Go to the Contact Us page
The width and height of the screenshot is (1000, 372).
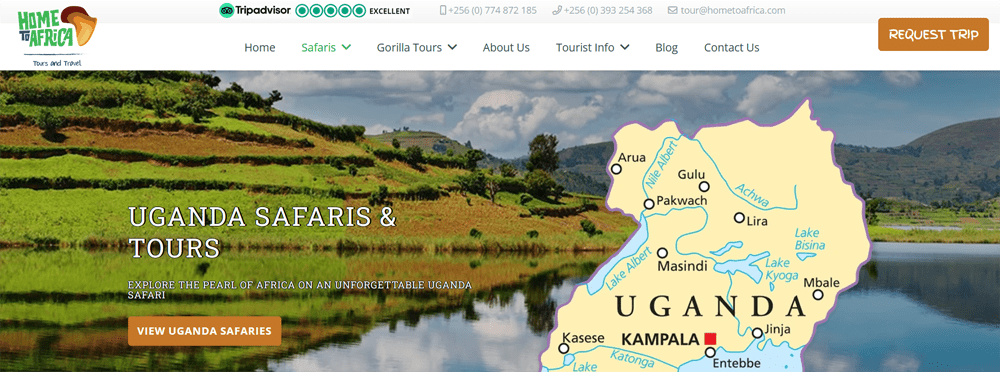pyautogui.click(x=732, y=47)
